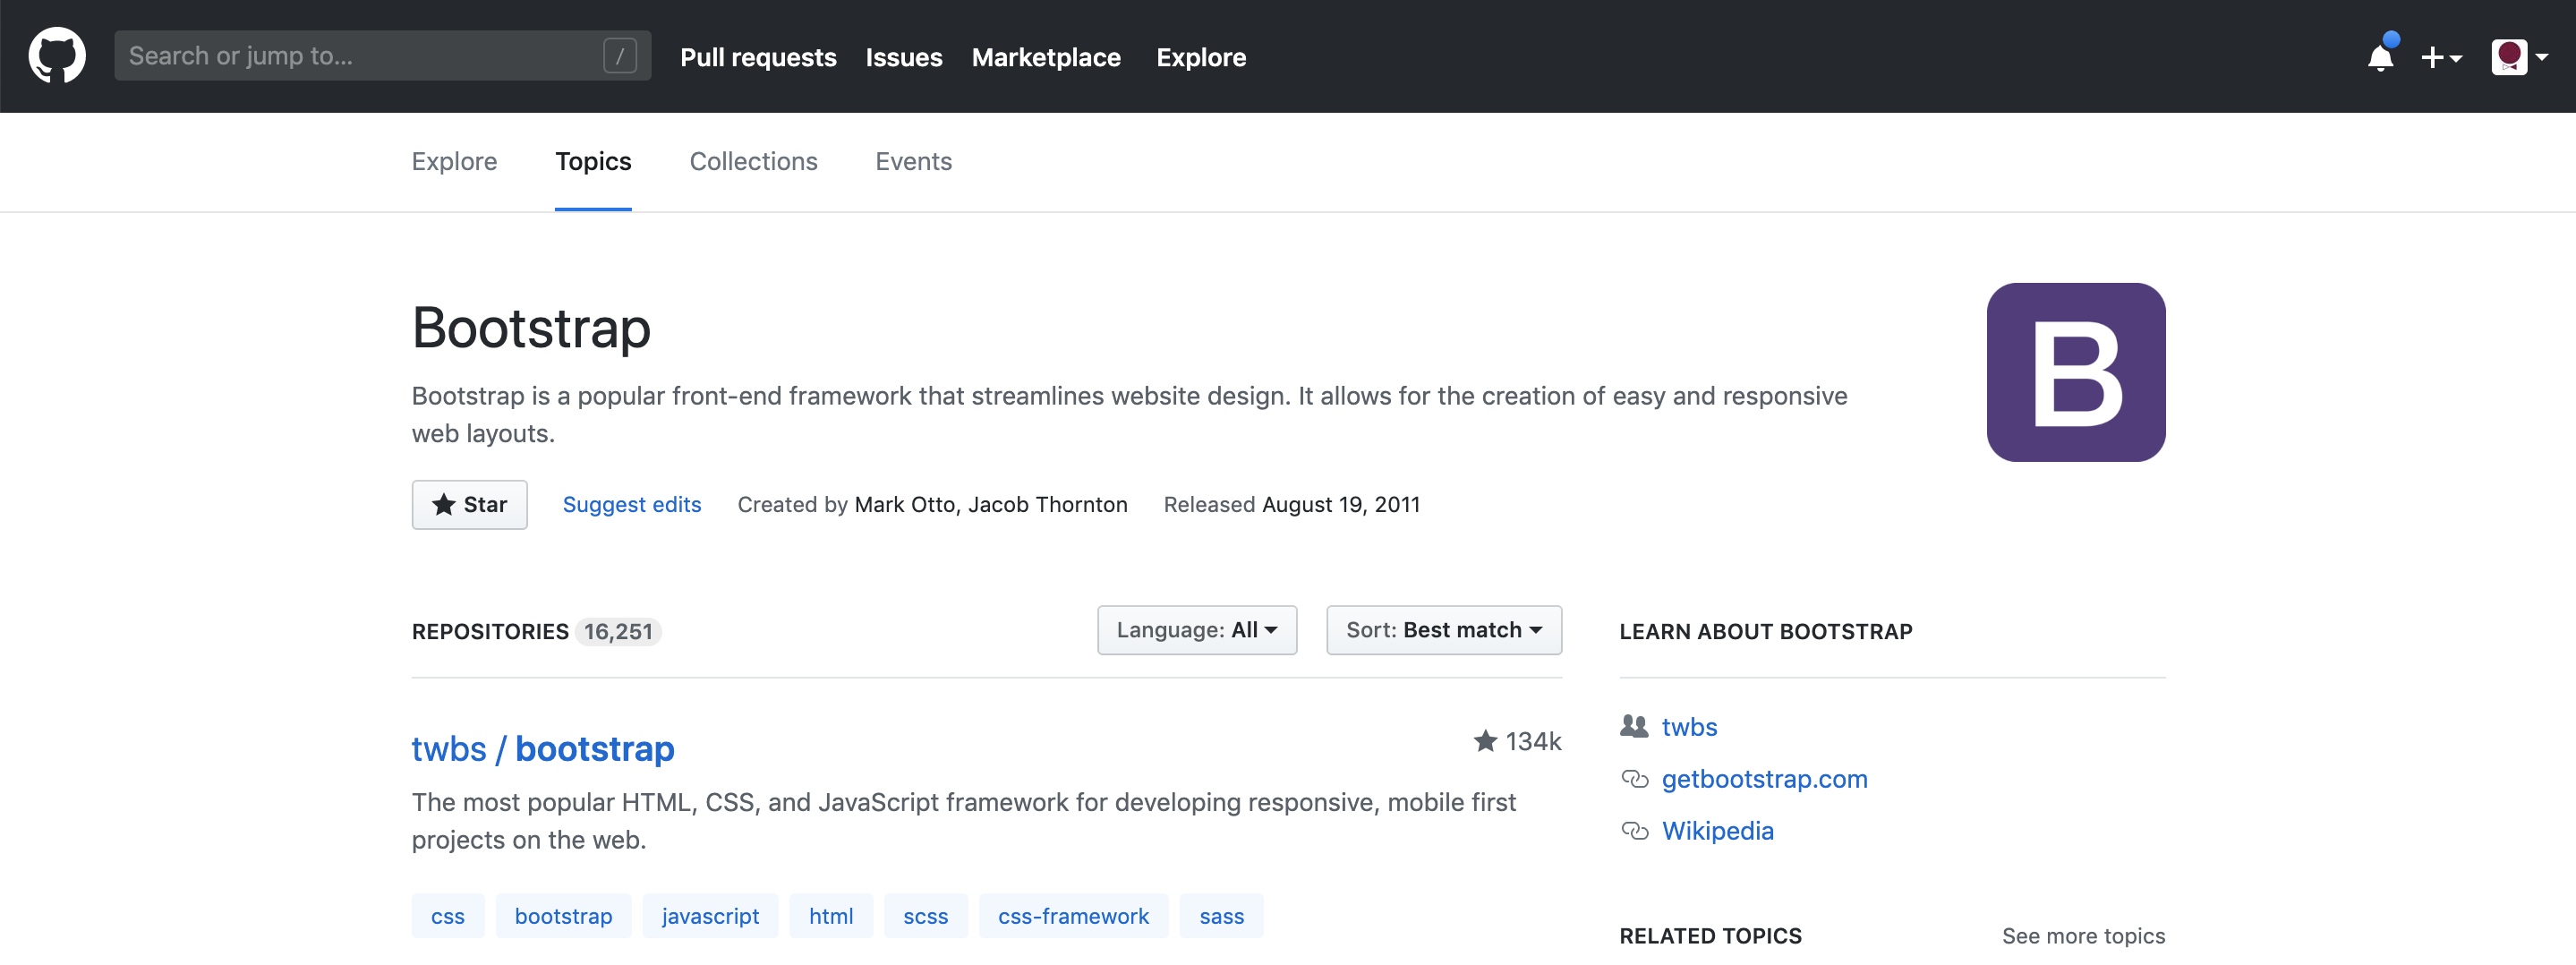Switch to the Explore sub-navigation tab
Image resolution: width=2576 pixels, height=965 pixels.
[454, 161]
